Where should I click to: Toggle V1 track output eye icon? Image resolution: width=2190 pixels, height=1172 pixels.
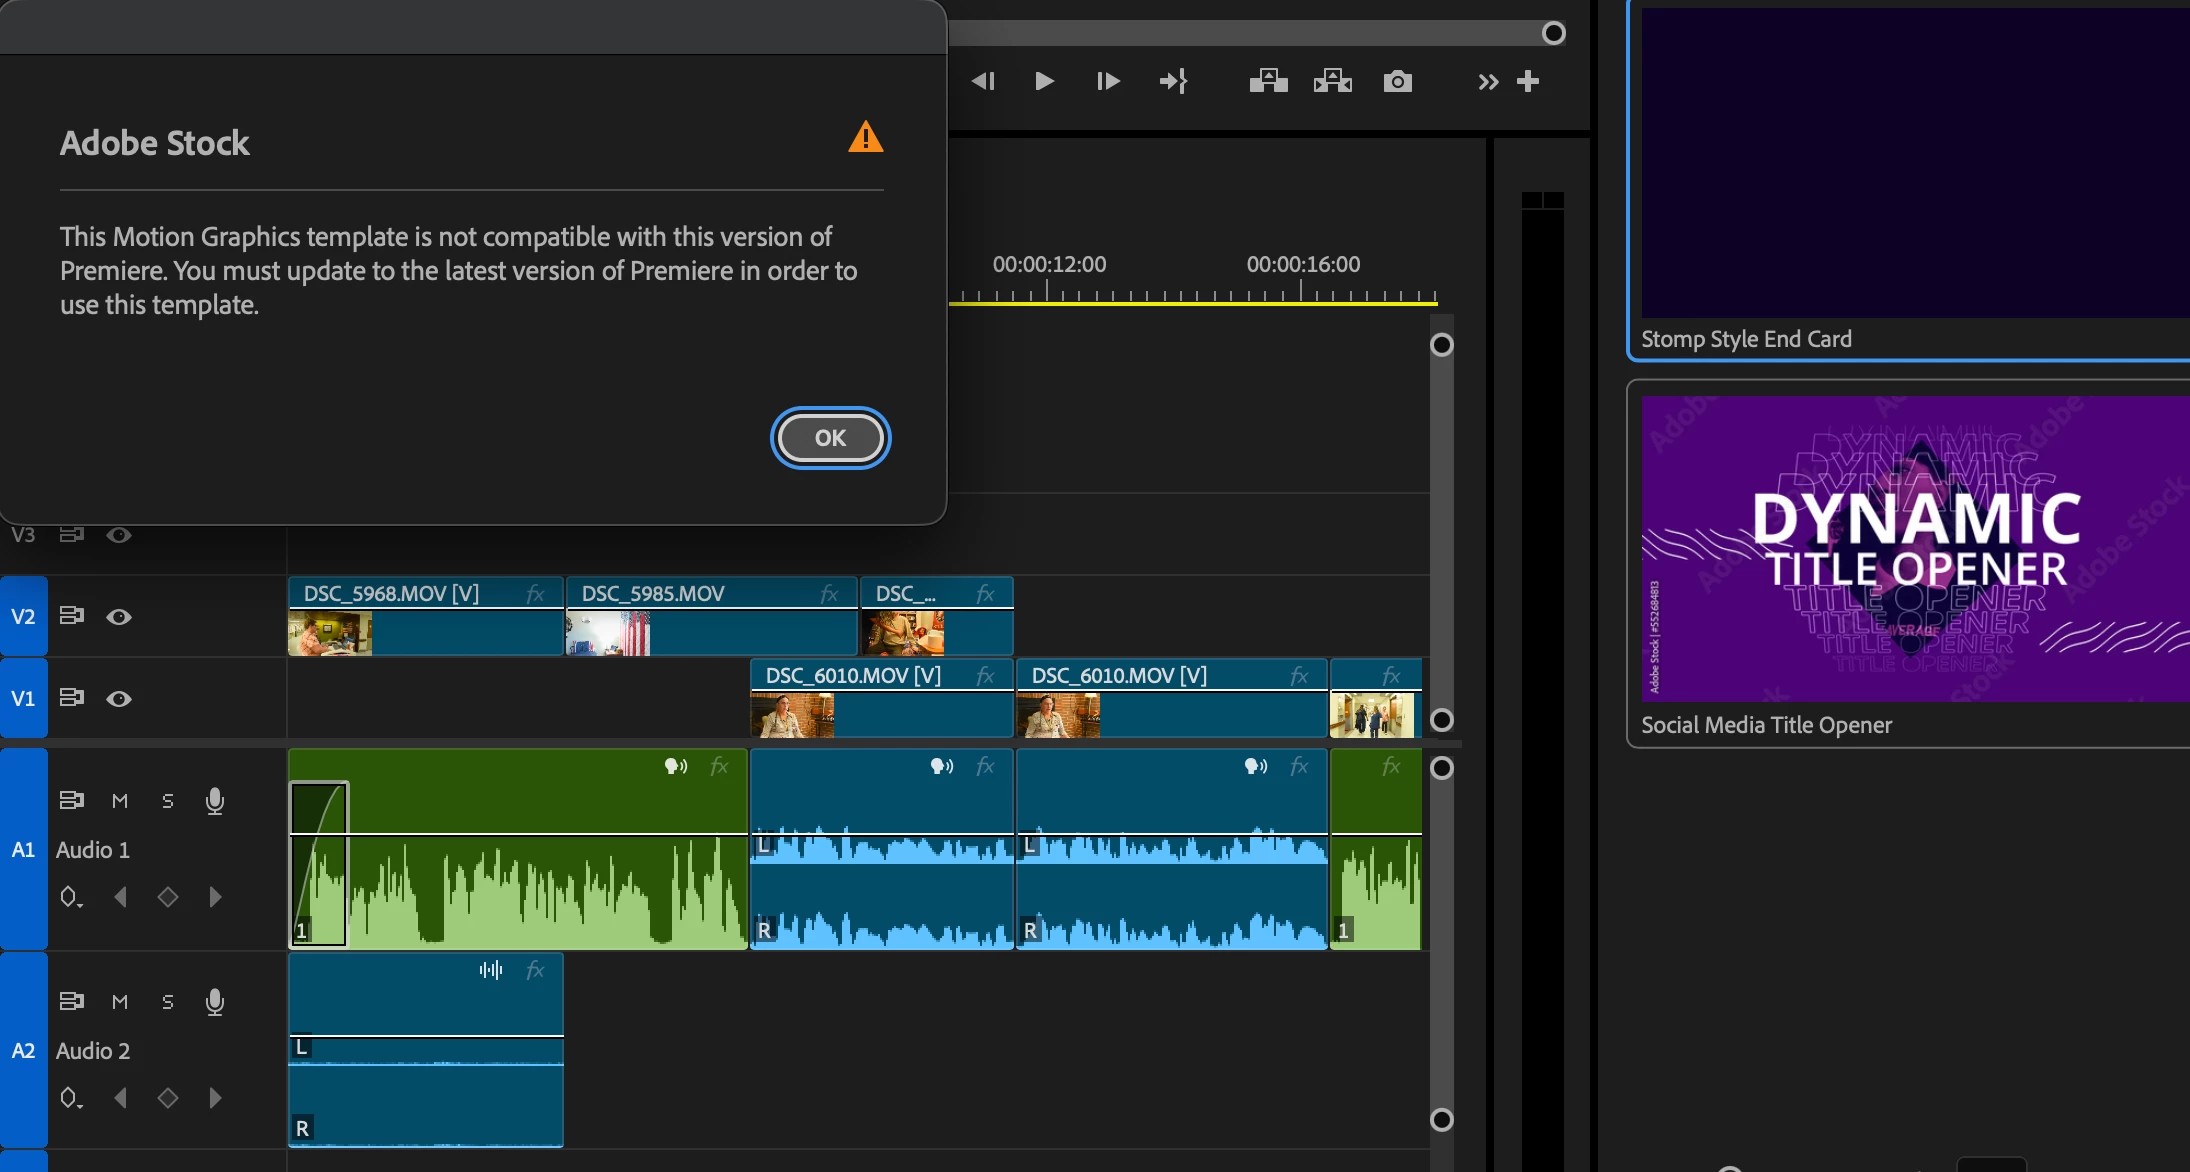[x=119, y=699]
